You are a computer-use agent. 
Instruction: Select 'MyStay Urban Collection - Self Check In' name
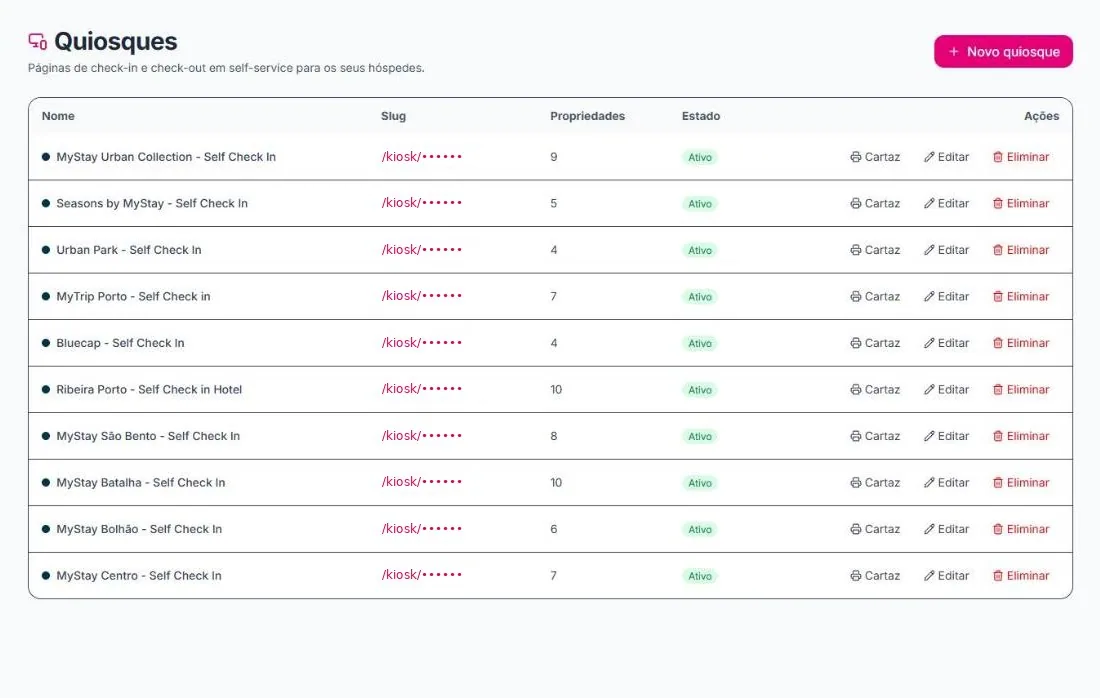tap(166, 157)
